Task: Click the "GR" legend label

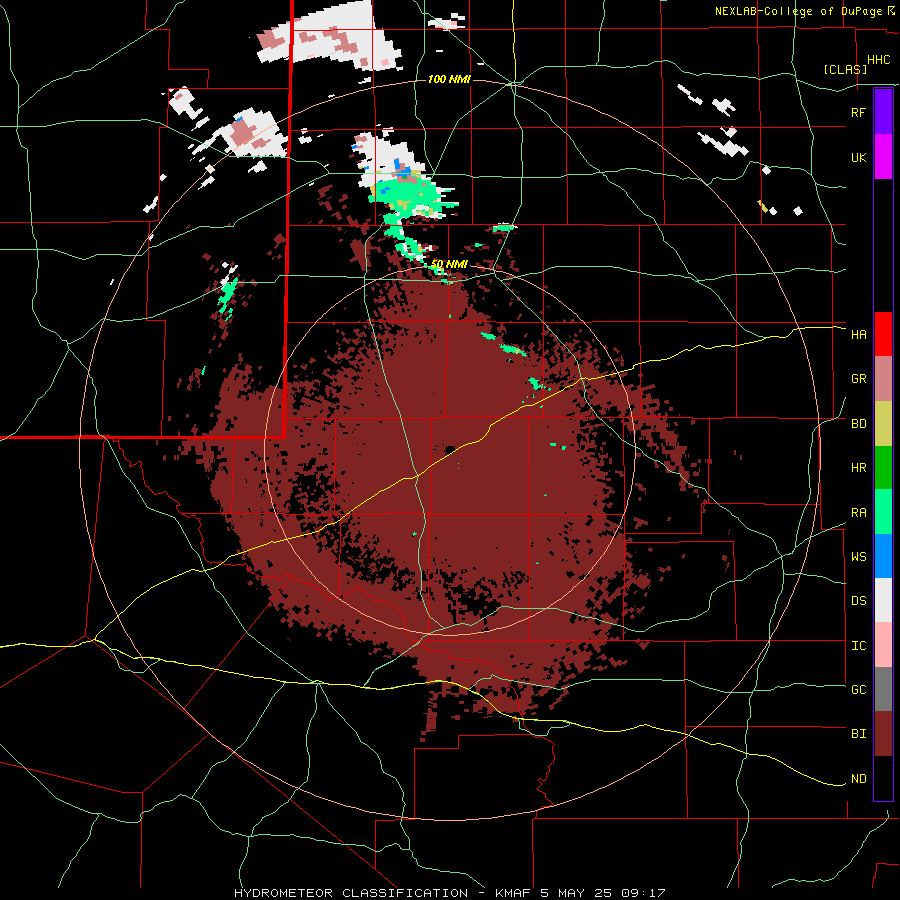Action: [x=858, y=379]
